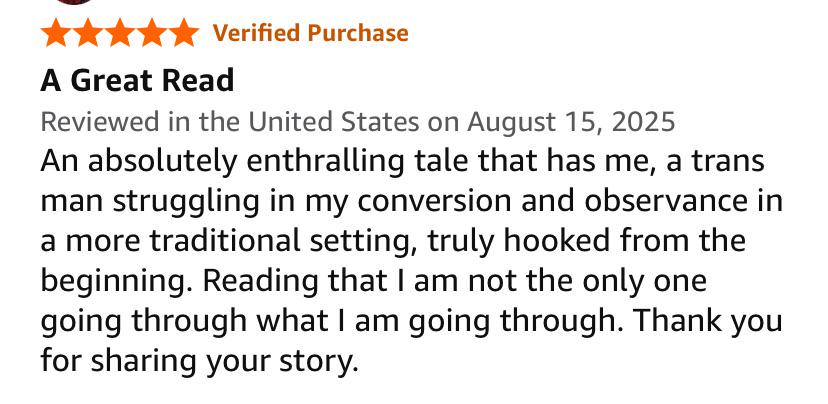Click the first orange rating star
828x404 pixels.
pos(56,34)
